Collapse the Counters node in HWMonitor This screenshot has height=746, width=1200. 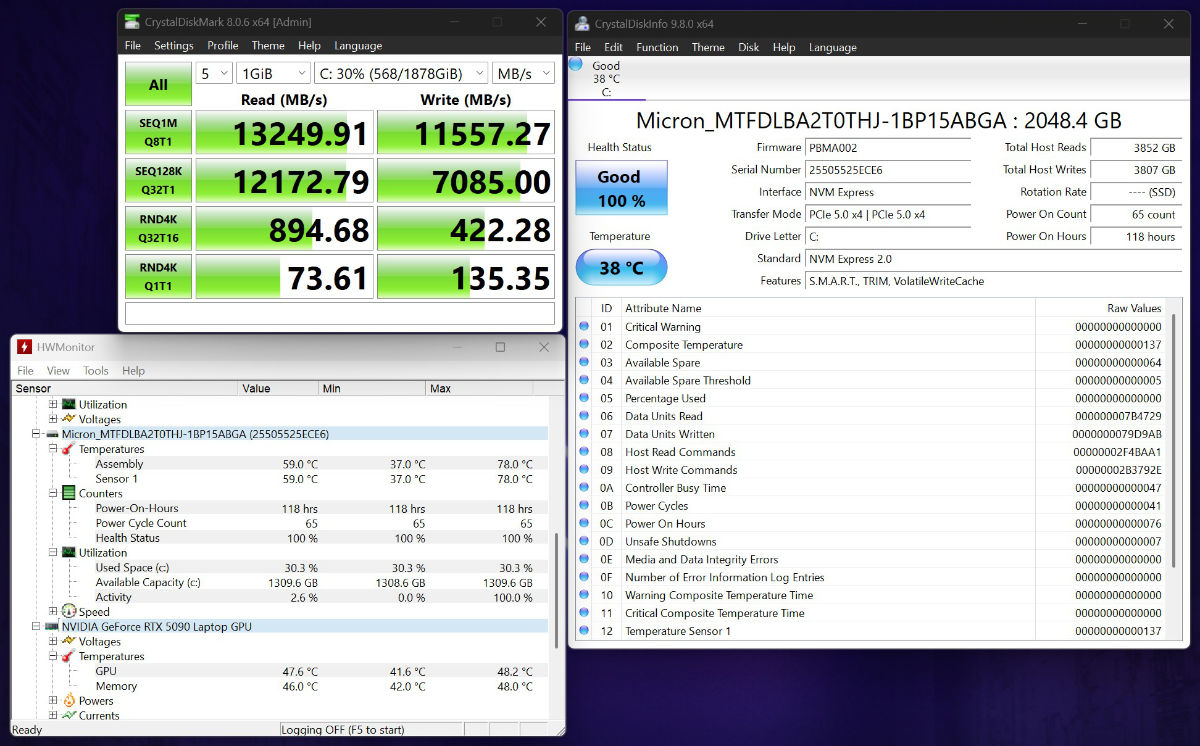(x=53, y=493)
